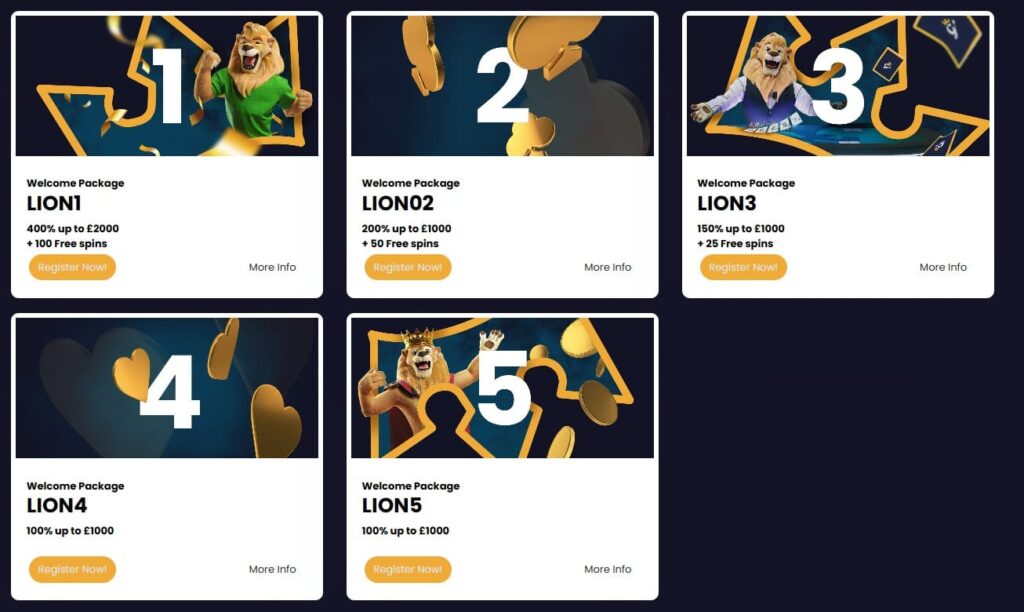Click the LION5 package title

[392, 506]
